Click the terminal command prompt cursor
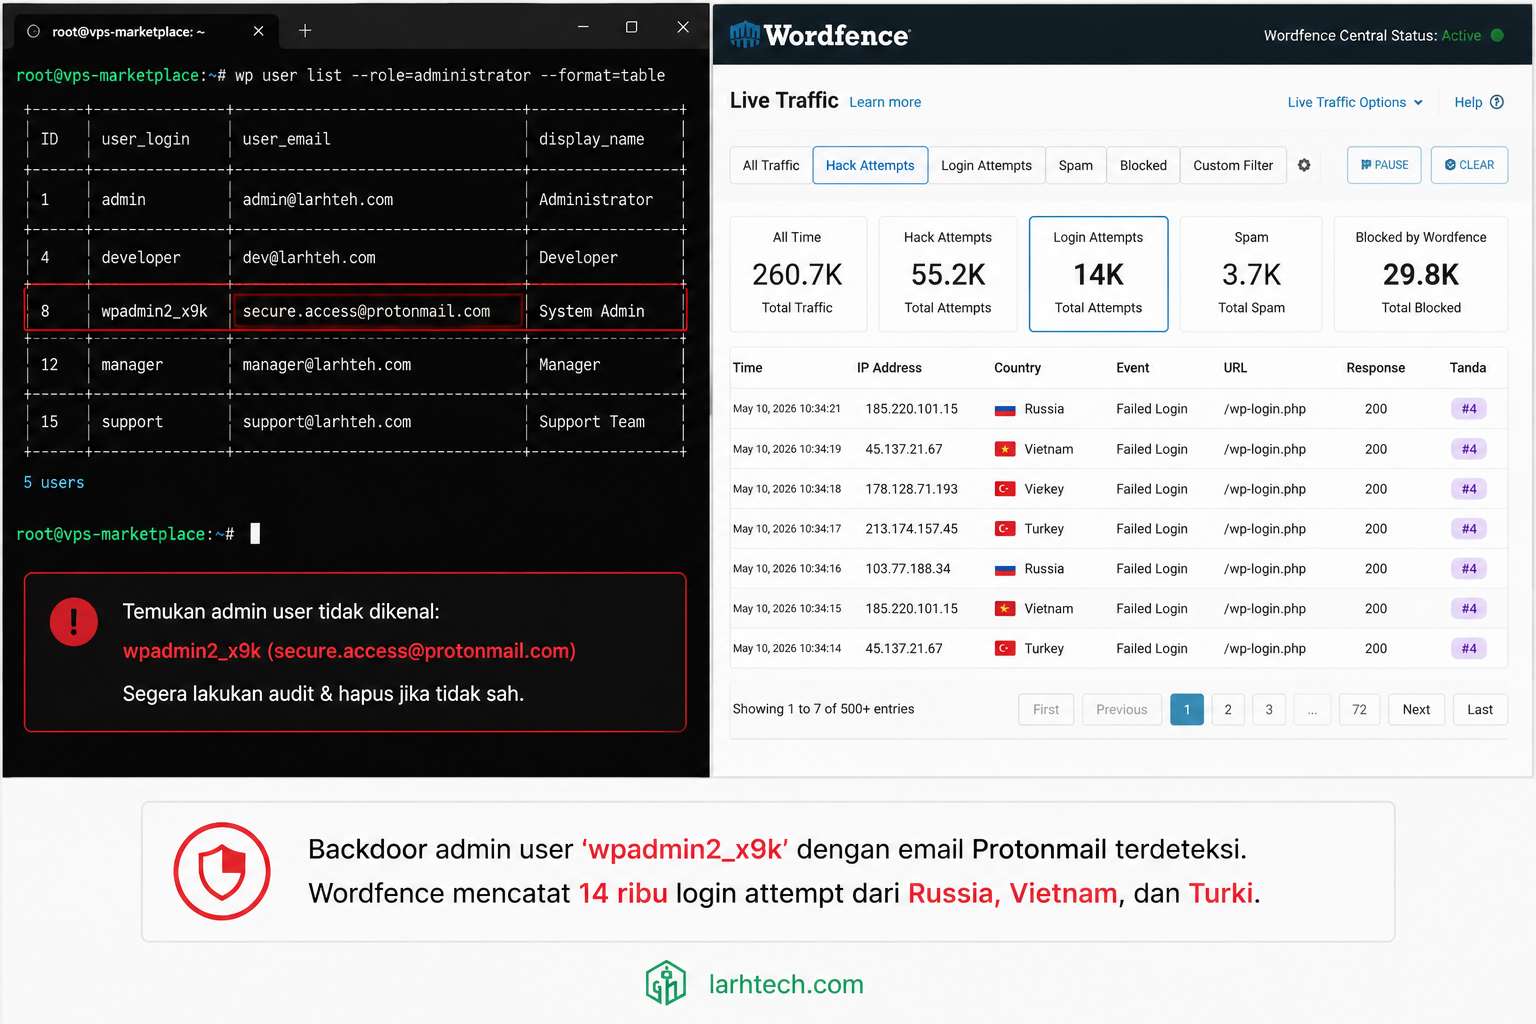The height and width of the screenshot is (1024, 1536). [255, 533]
